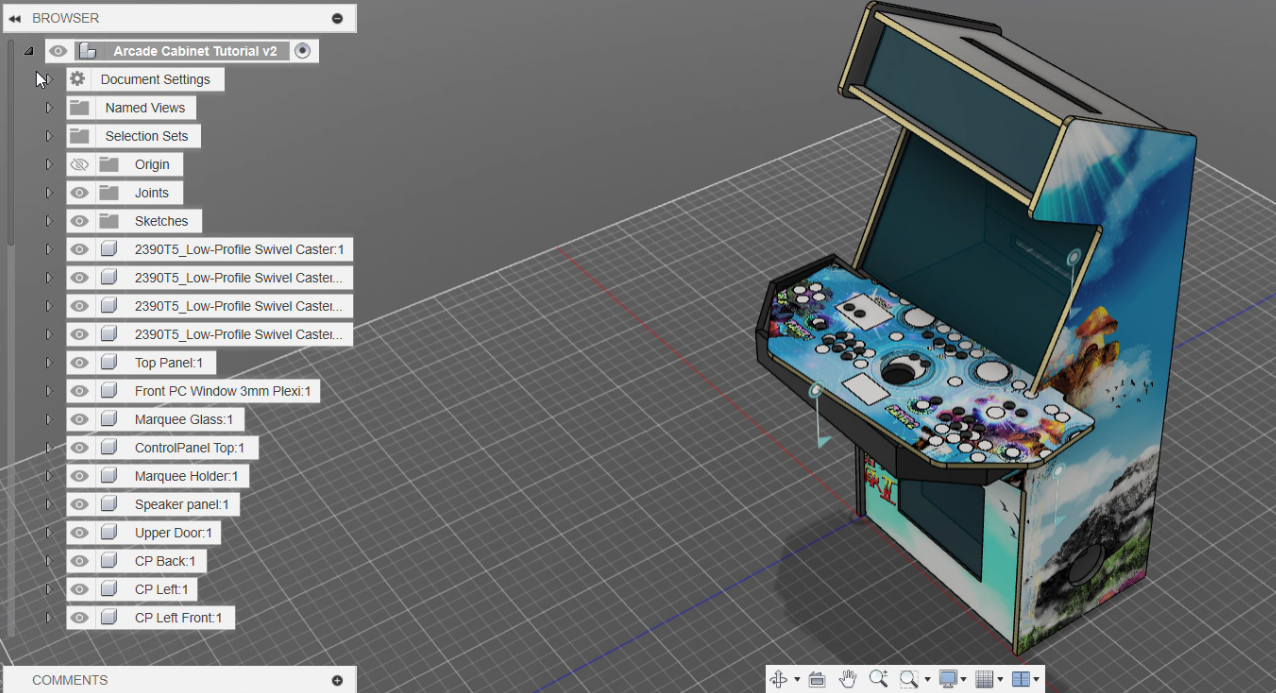Select the Front PC Window 3mm Plexi:1 label
1276x693 pixels.
click(223, 391)
